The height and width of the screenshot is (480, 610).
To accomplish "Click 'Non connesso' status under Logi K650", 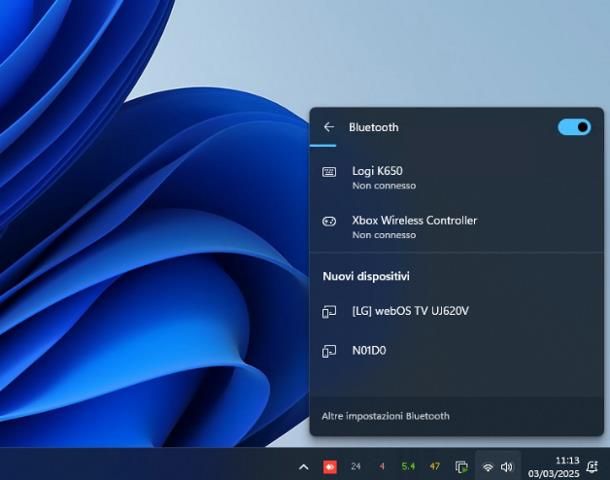I will [x=384, y=186].
